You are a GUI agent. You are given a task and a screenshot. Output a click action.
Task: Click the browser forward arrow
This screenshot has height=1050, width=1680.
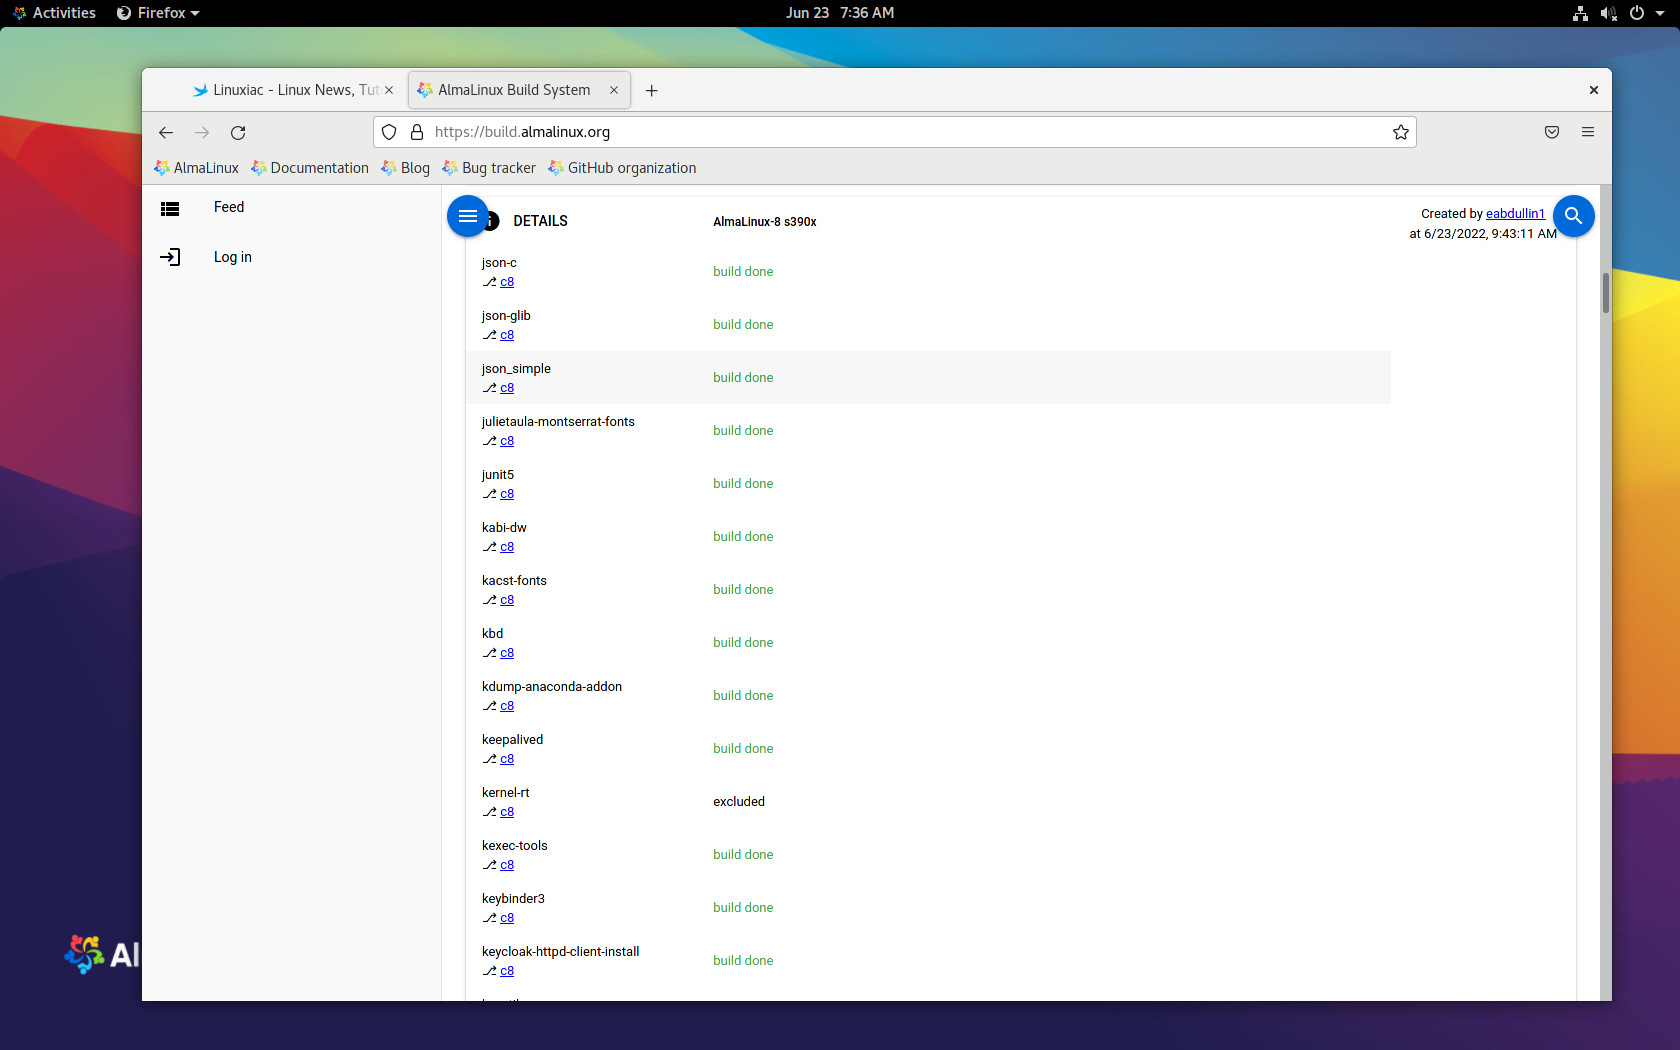tap(202, 132)
